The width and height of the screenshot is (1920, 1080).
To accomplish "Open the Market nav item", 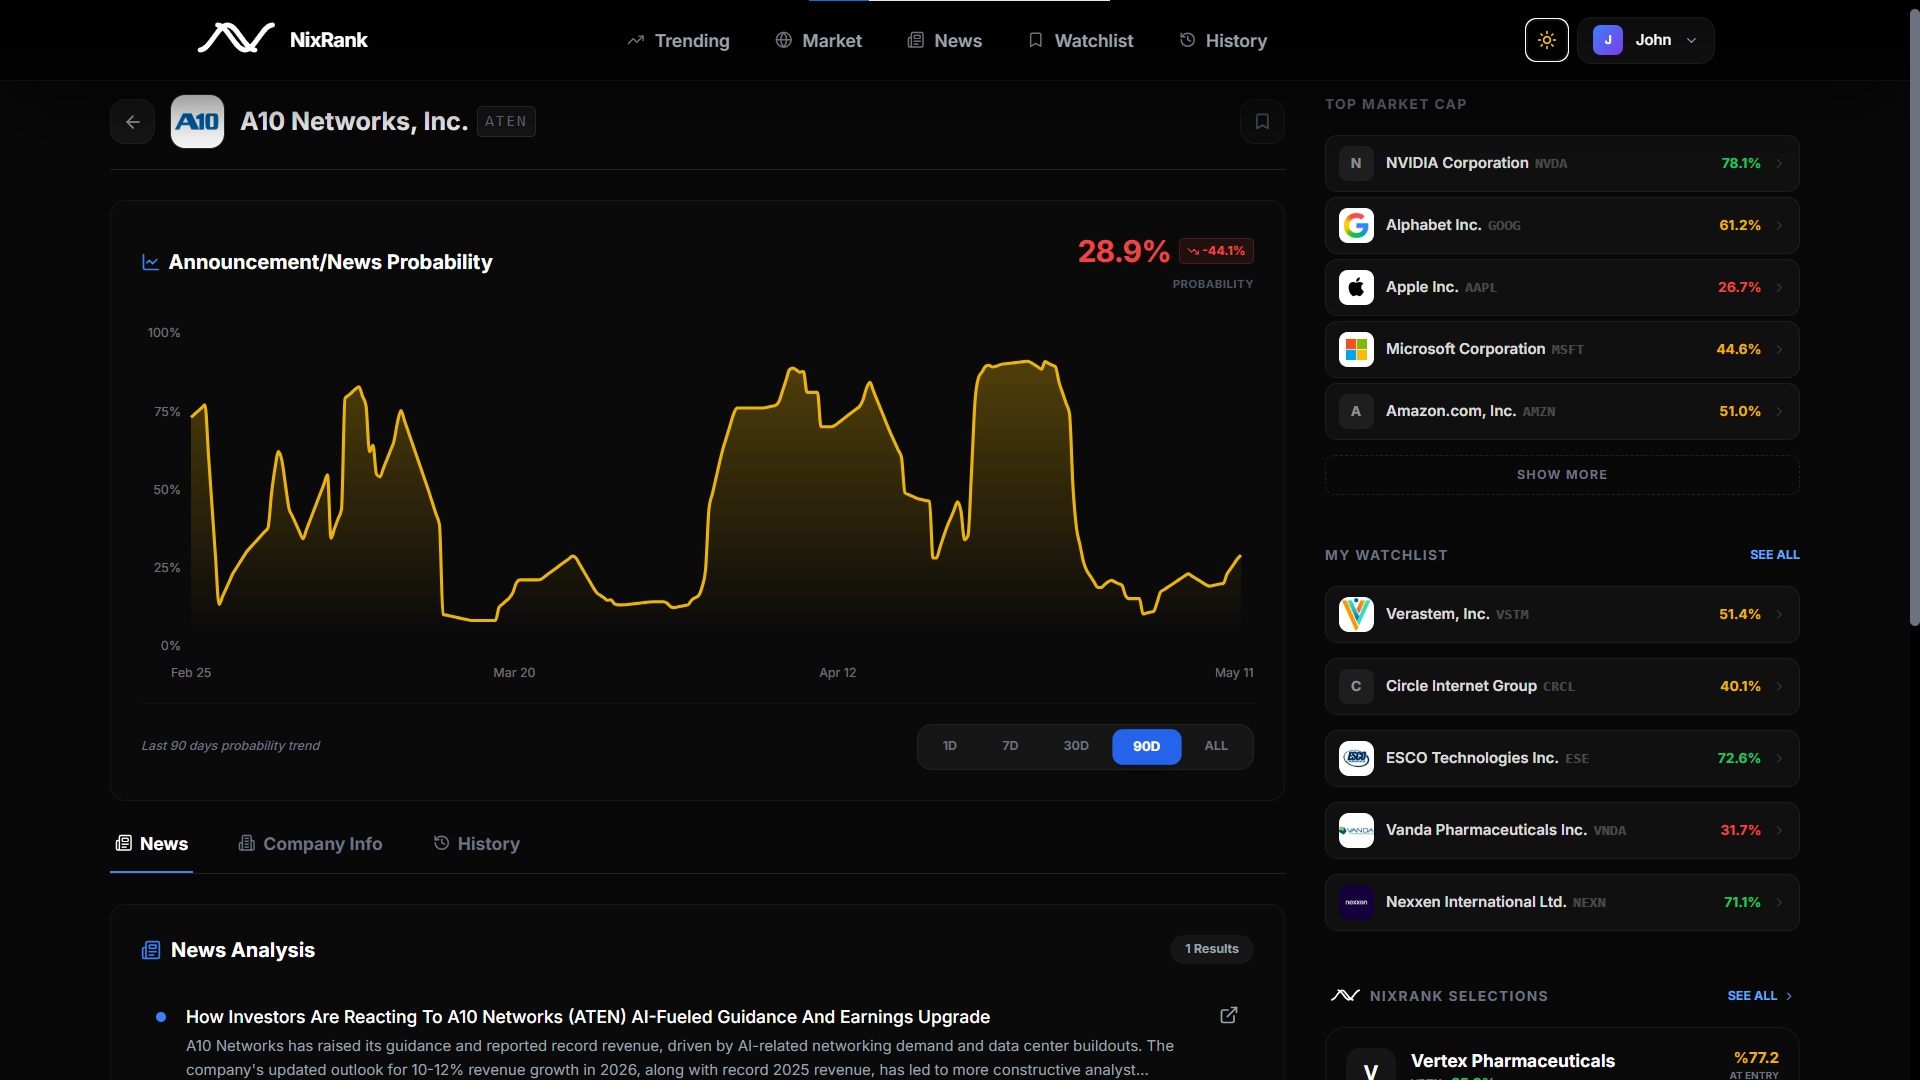I will [x=818, y=41].
